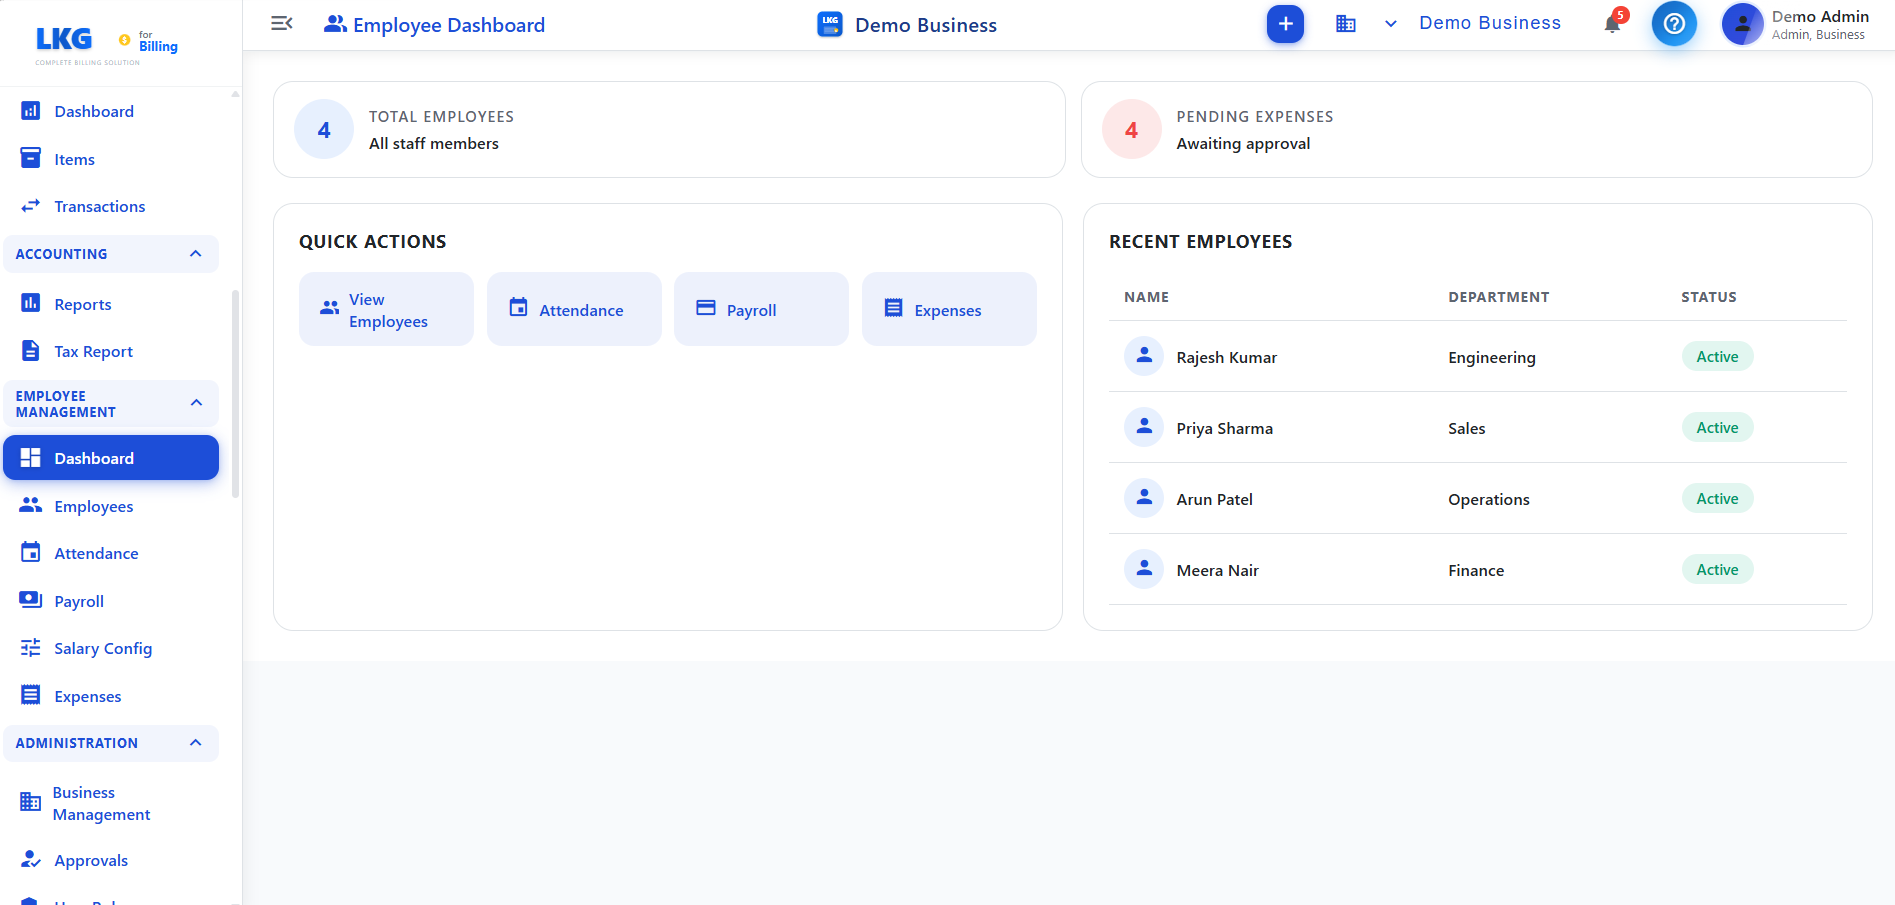Click the Expenses list icon in the sidebar
The width and height of the screenshot is (1895, 905).
click(31, 695)
